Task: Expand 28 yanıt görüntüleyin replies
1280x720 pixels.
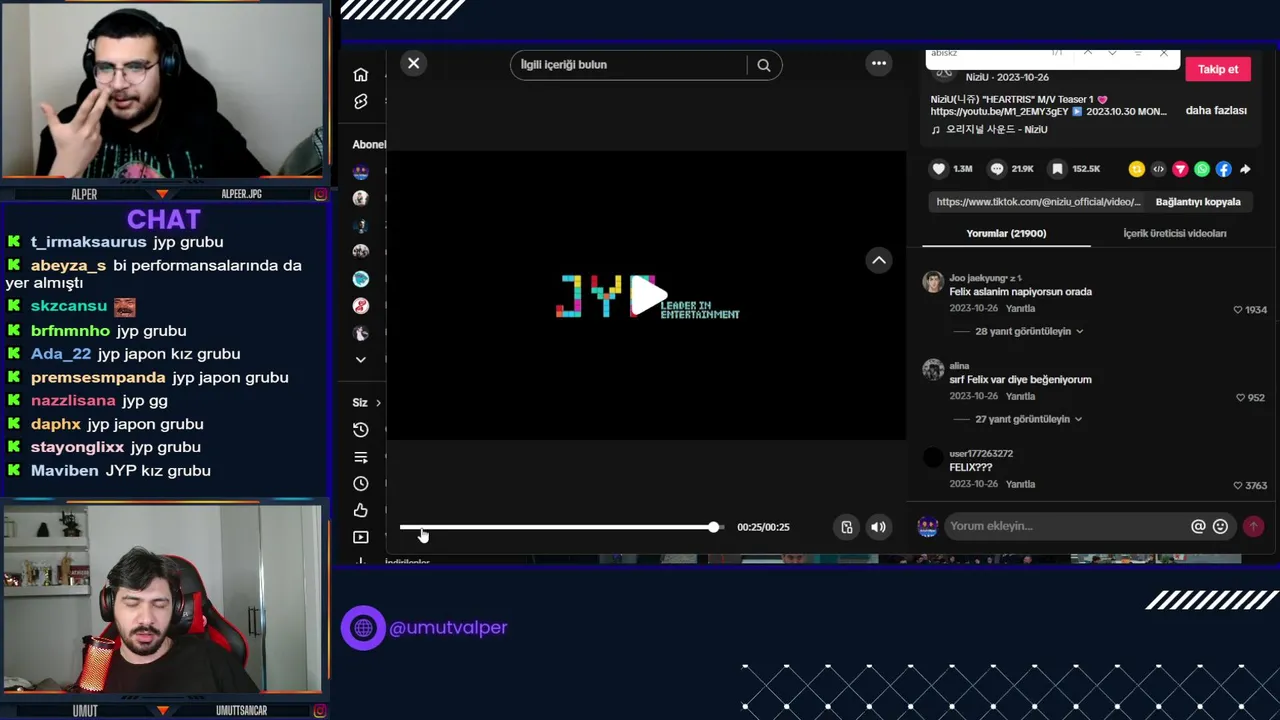Action: click(x=1029, y=331)
